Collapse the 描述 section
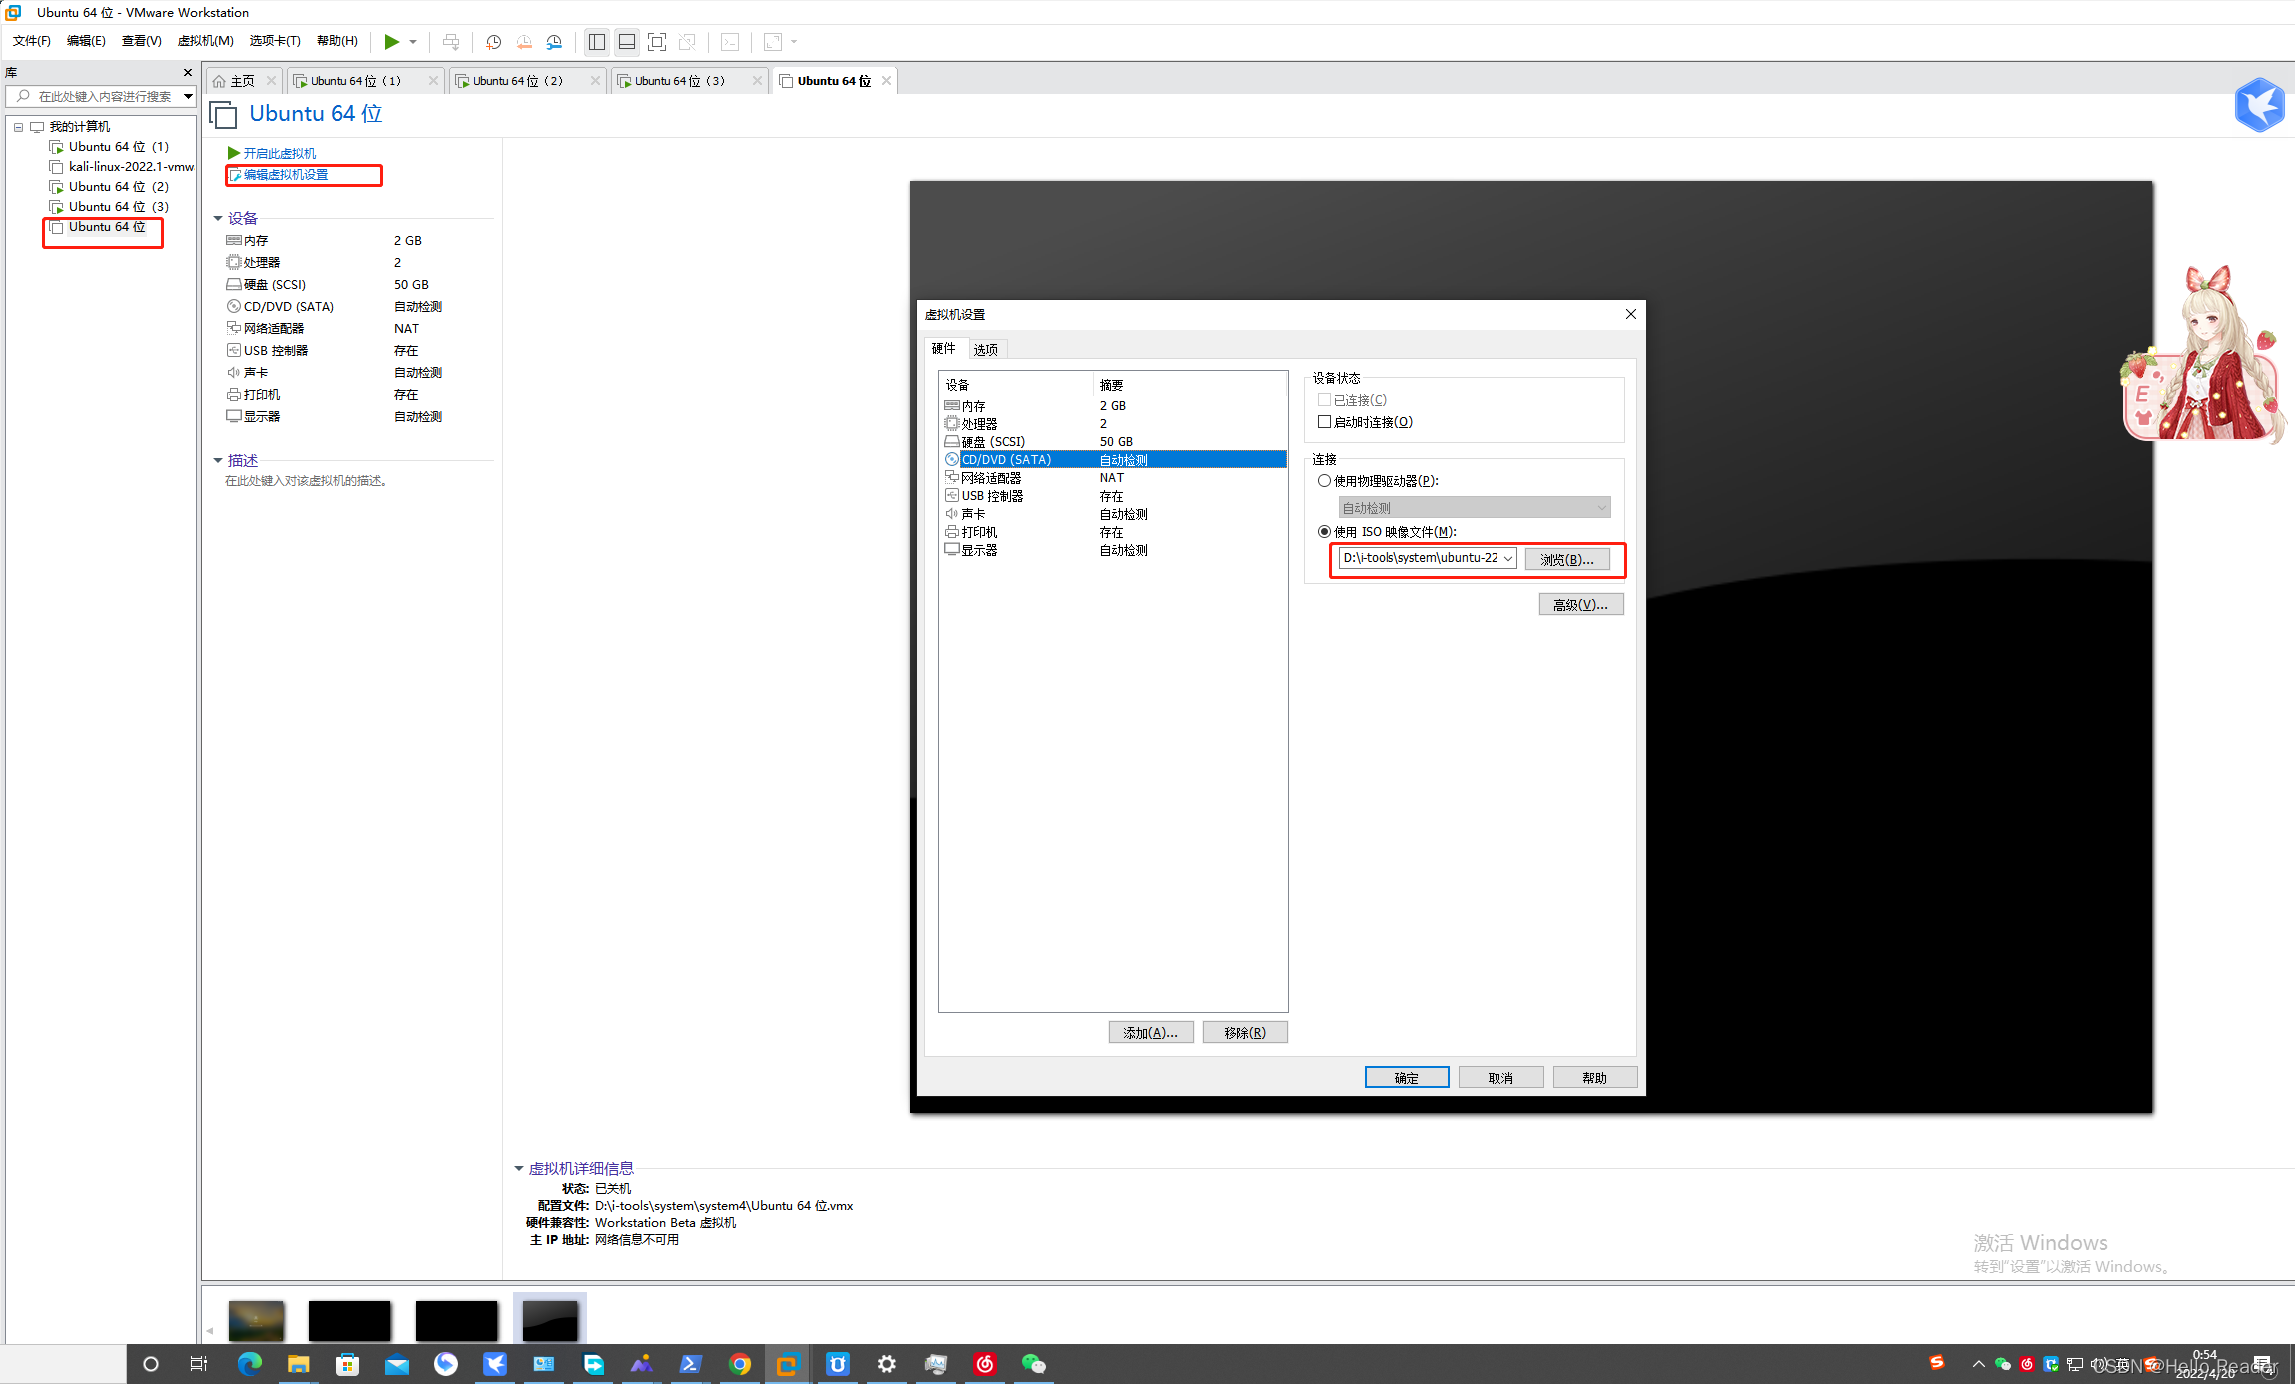This screenshot has height=1384, width=2295. [x=218, y=460]
